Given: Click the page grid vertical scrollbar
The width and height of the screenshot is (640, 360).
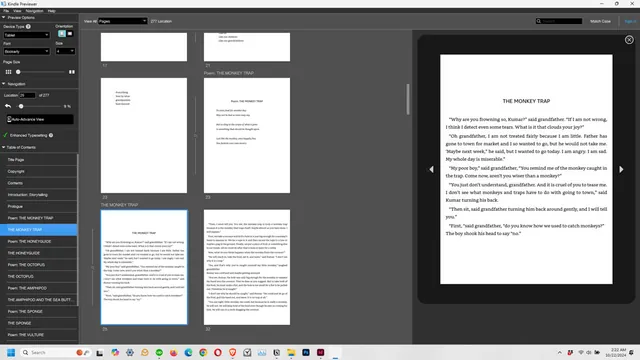Looking at the screenshot, I should [x=408, y=99].
